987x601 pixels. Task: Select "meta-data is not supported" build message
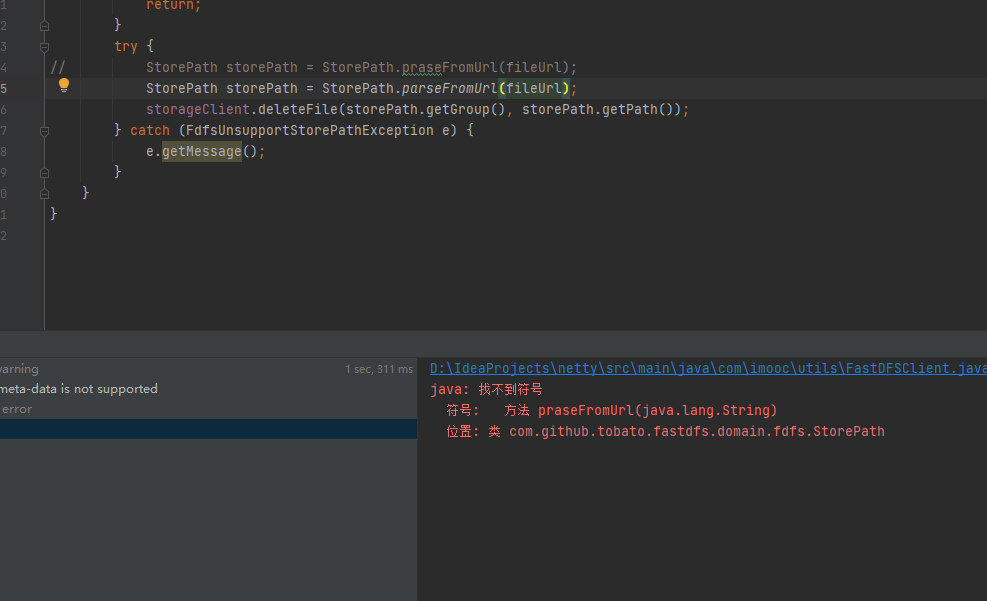click(79, 389)
